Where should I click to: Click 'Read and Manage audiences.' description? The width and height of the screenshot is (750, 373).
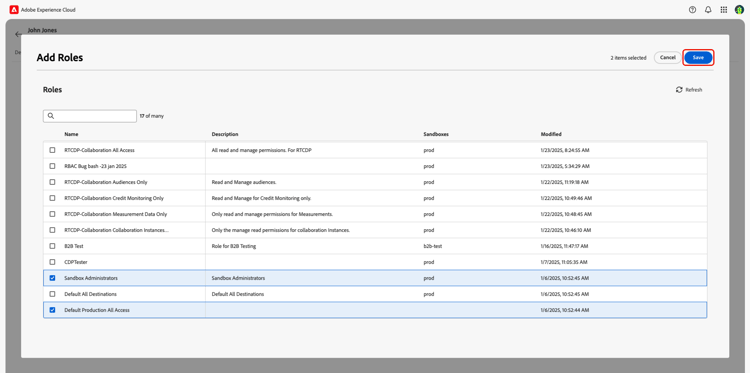pos(244,182)
